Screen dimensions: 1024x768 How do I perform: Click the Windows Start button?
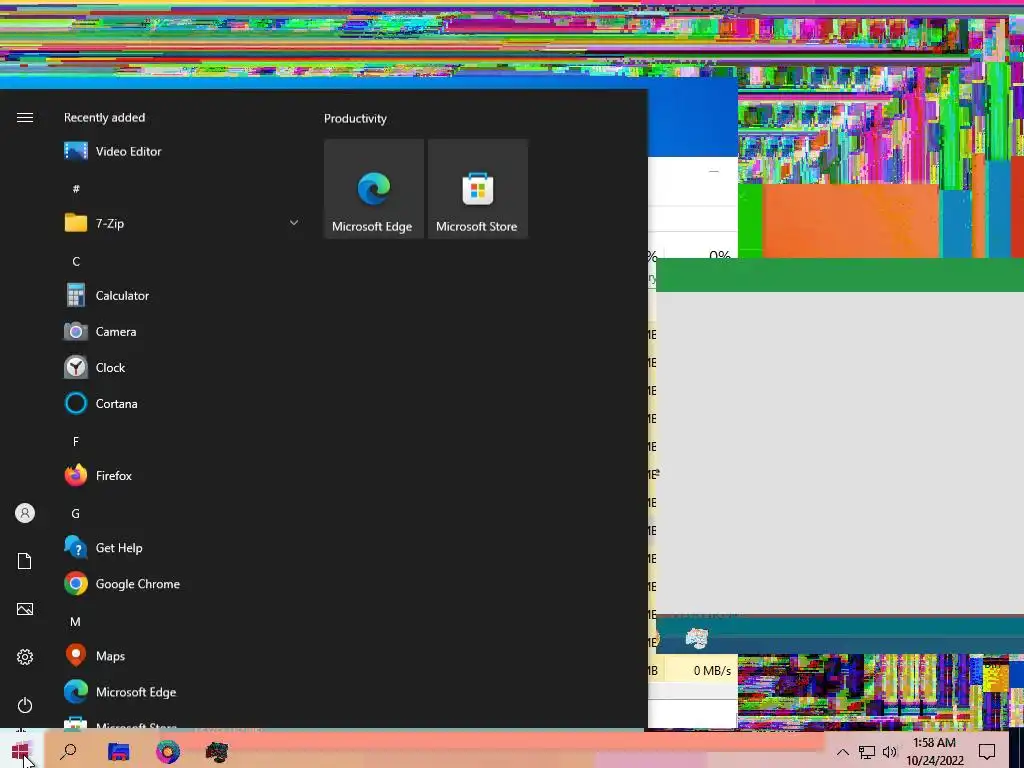pyautogui.click(x=20, y=752)
